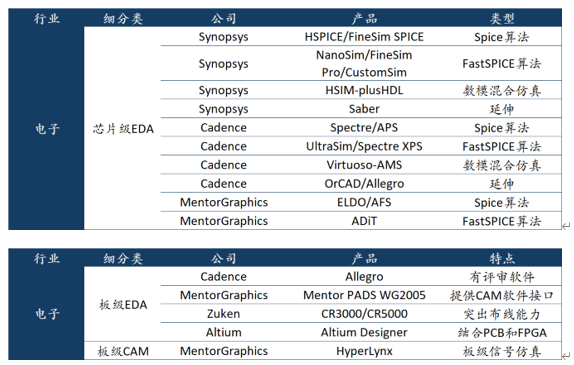This screenshot has width=574, height=365.
Task: Select the Altium Designer cell
Action: tap(364, 332)
